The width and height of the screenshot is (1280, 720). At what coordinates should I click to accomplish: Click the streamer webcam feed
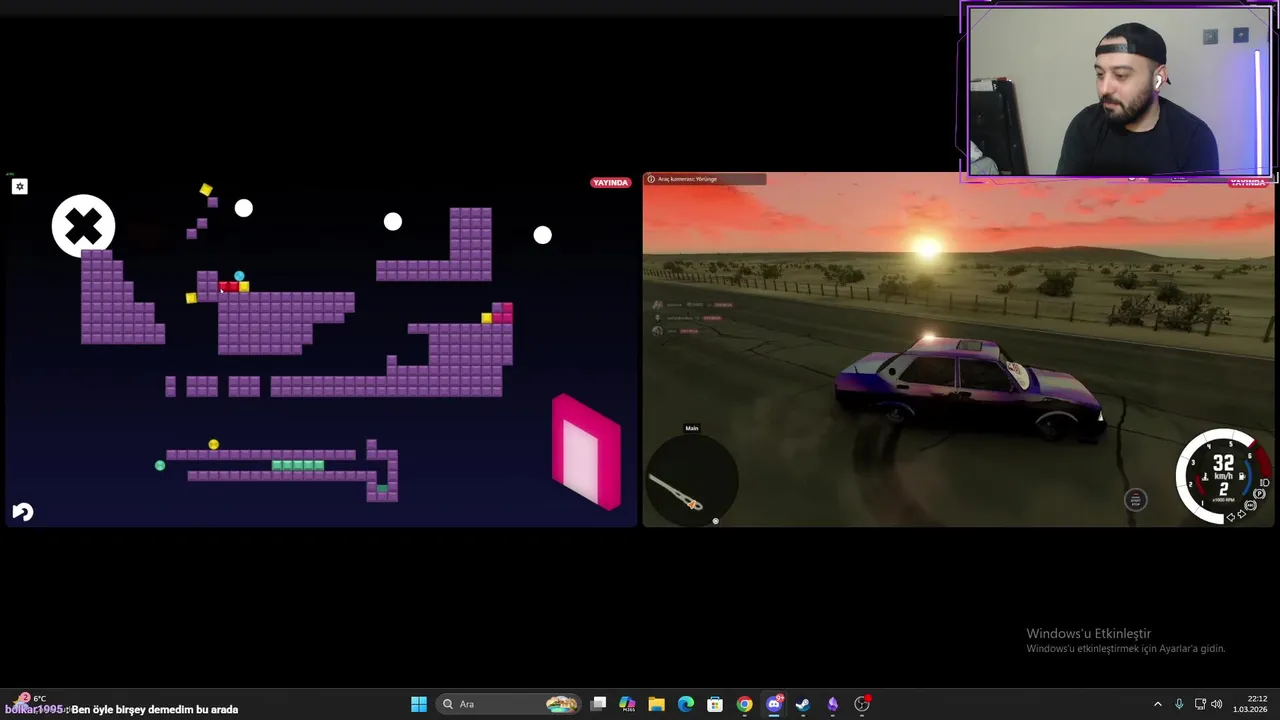coord(1119,90)
